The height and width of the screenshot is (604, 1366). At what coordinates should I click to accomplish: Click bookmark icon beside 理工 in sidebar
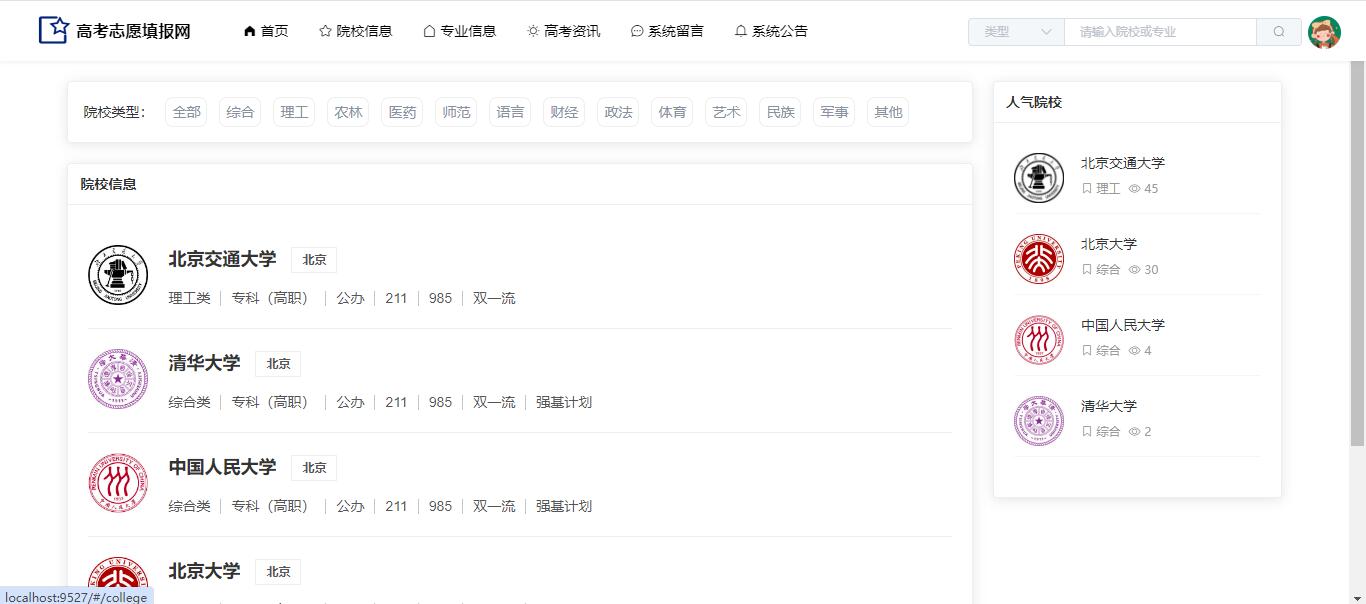[1087, 189]
